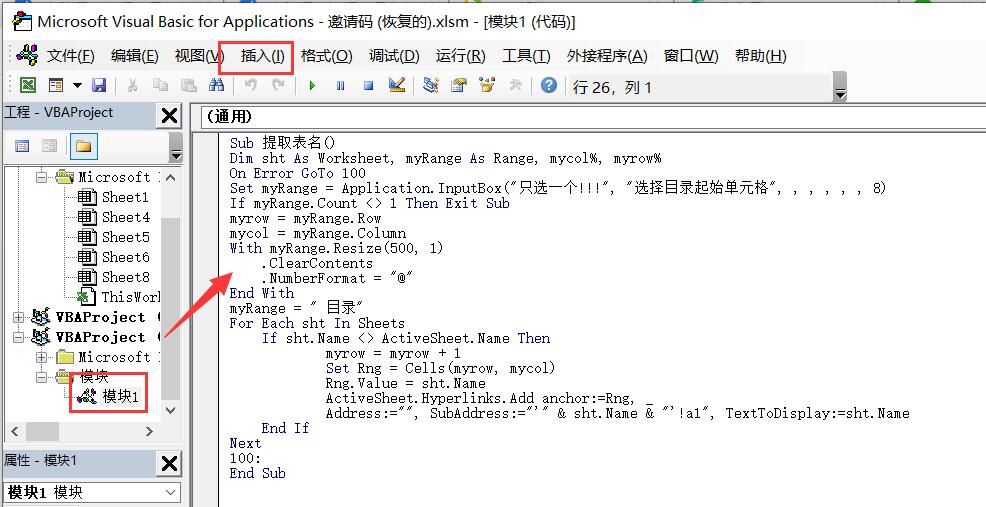Open the 工具(T) menu
986x507 pixels.
click(526, 56)
